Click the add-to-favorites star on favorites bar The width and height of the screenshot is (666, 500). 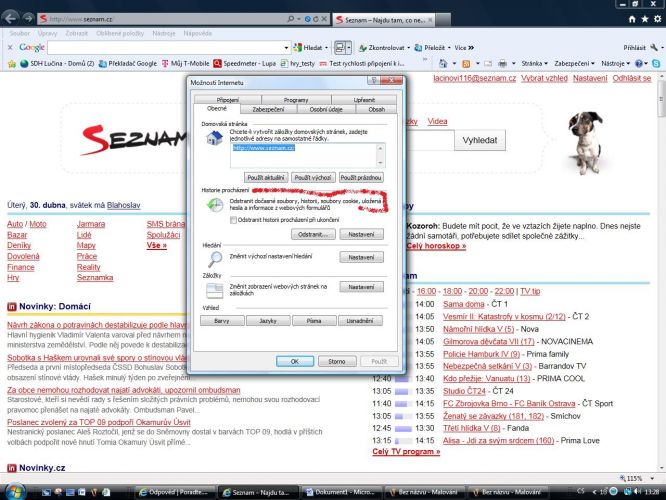click(12, 64)
